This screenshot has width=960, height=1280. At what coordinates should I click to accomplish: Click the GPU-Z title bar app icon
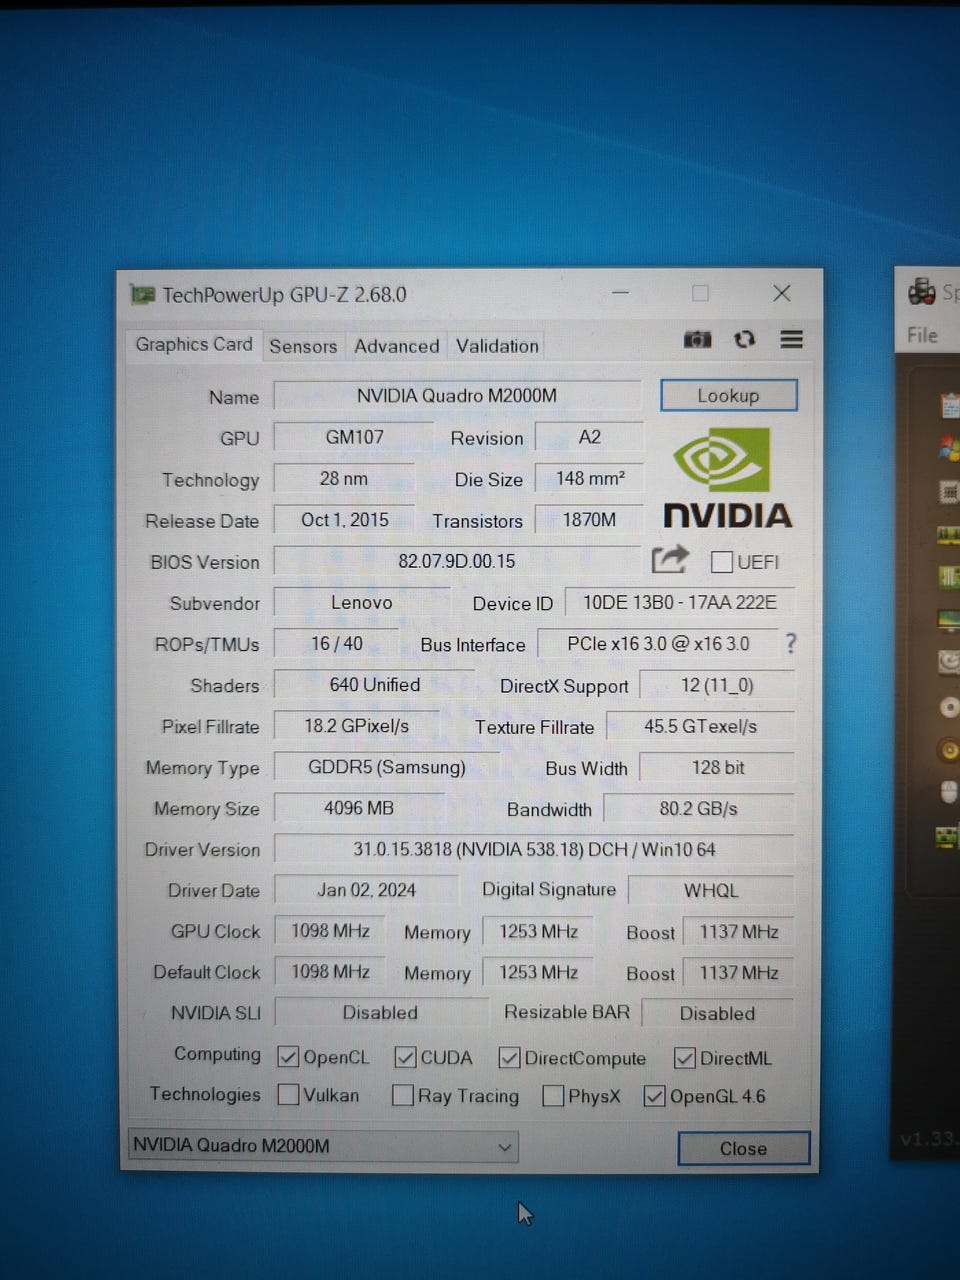[143, 295]
